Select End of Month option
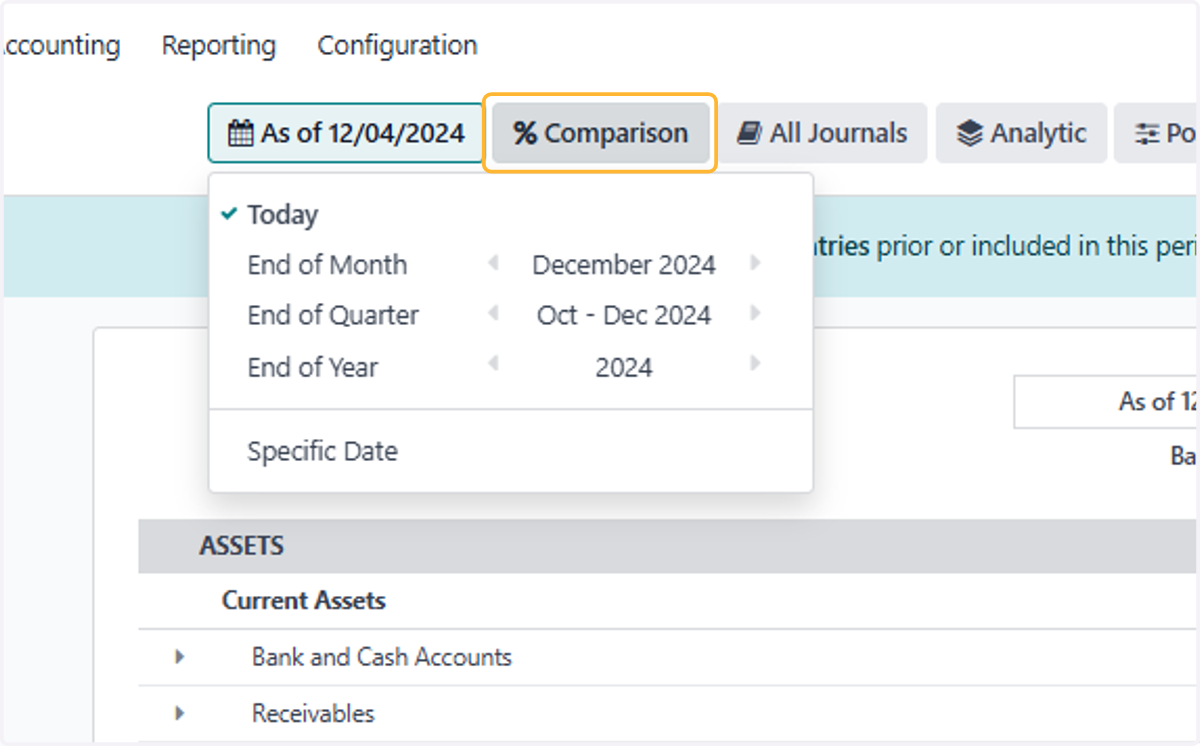The height and width of the screenshot is (746, 1200). [x=327, y=265]
